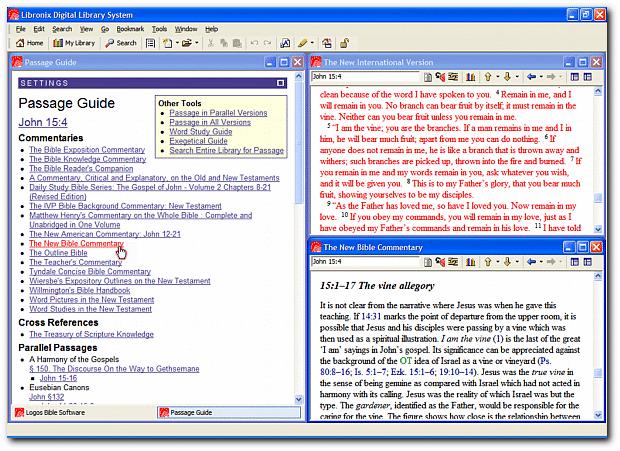
Task: Select the Passage Guide bottom tab
Action: [x=229, y=413]
